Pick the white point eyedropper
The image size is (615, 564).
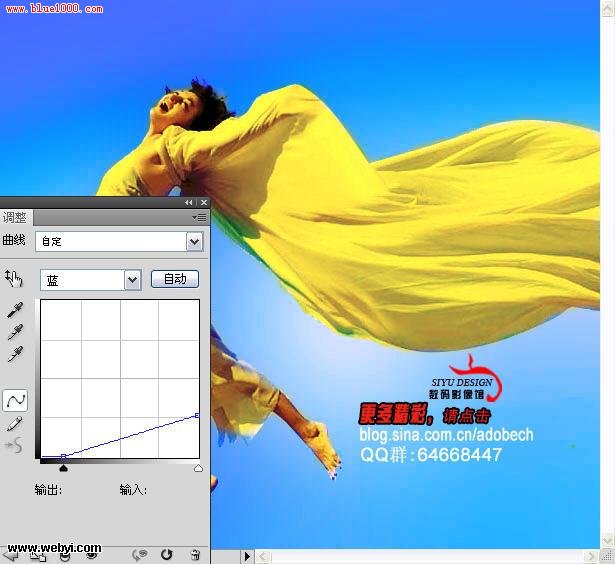point(15,354)
